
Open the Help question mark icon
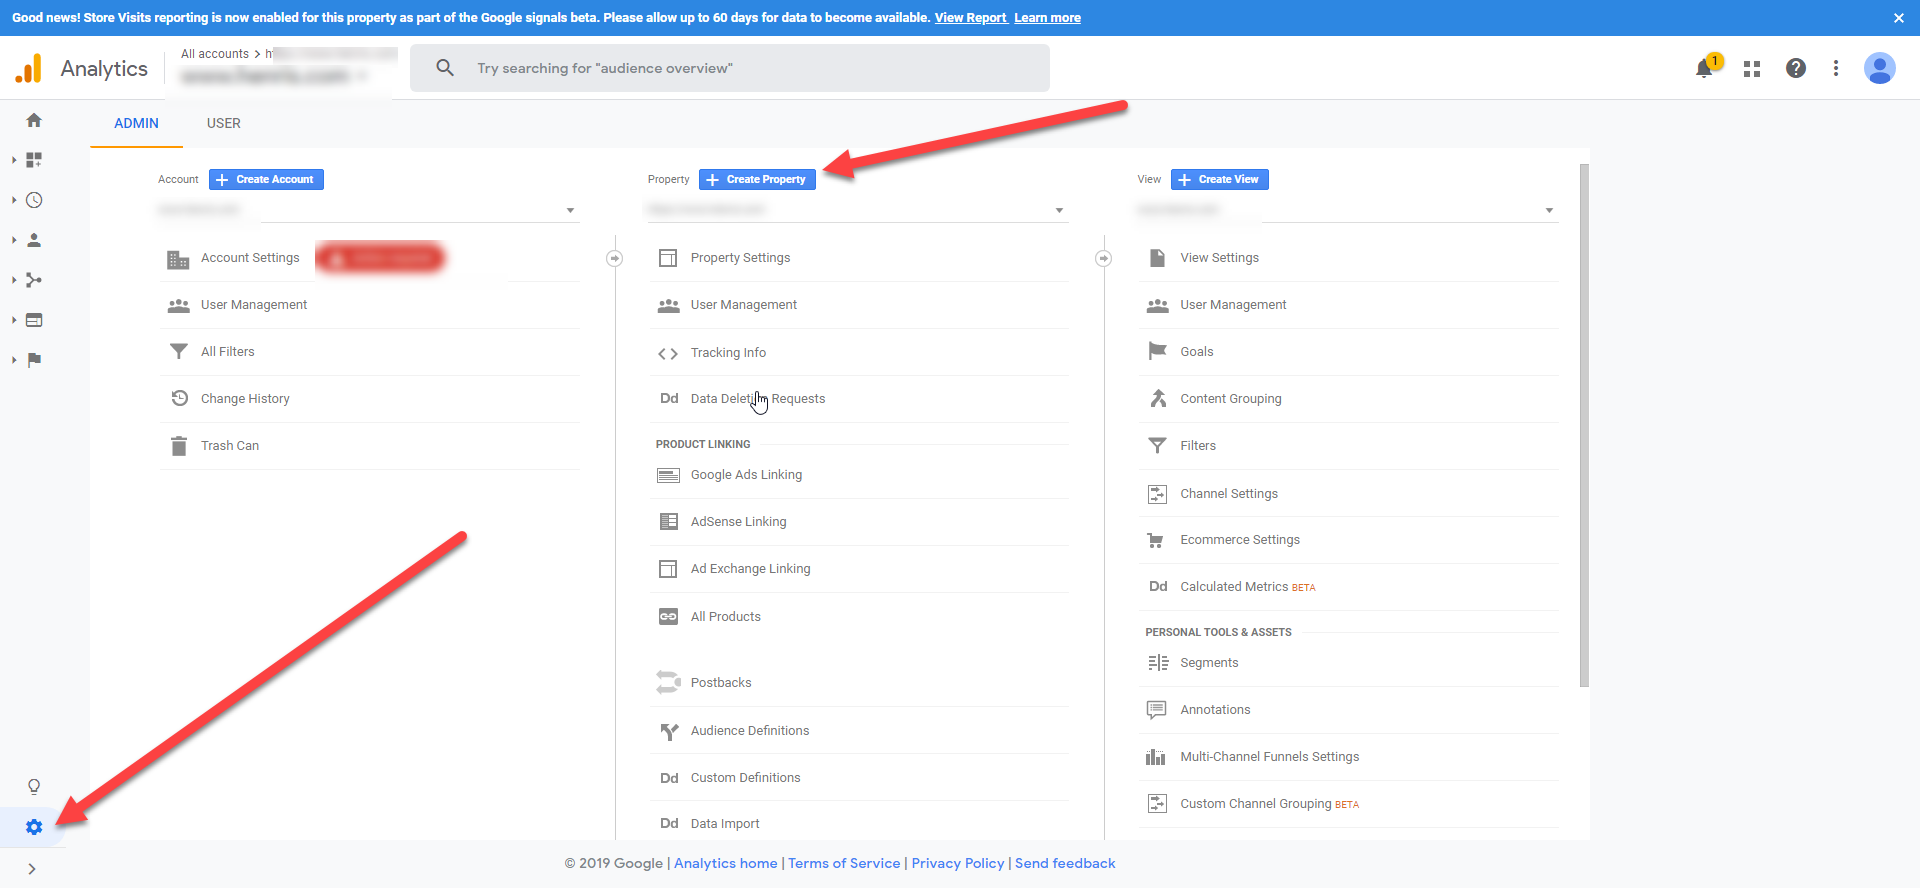click(1796, 68)
